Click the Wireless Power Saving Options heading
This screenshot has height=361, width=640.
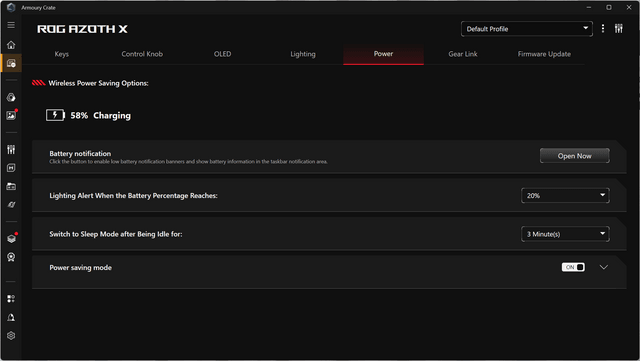98,83
